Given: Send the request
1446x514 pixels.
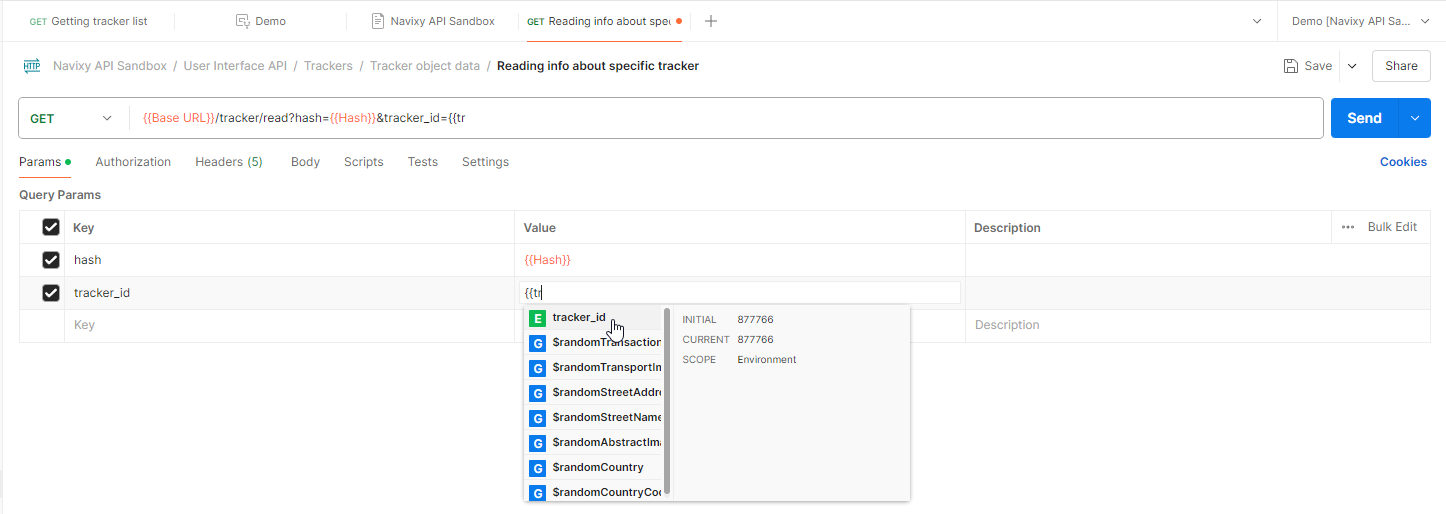Looking at the screenshot, I should [1364, 118].
